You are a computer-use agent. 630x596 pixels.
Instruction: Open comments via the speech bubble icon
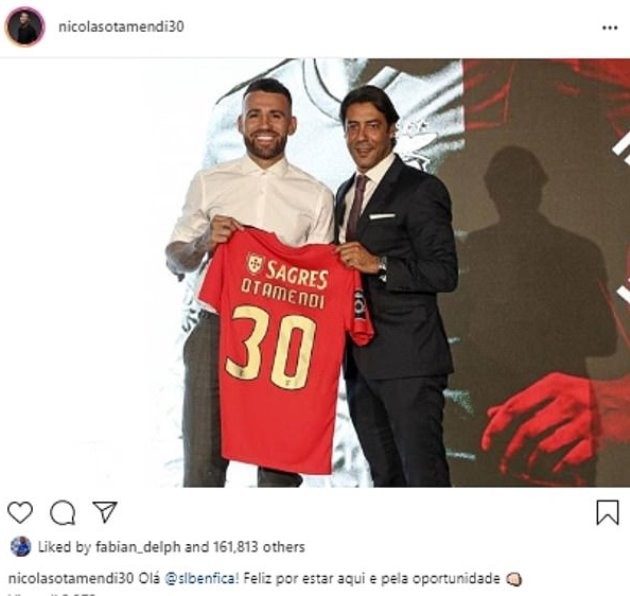coord(63,512)
